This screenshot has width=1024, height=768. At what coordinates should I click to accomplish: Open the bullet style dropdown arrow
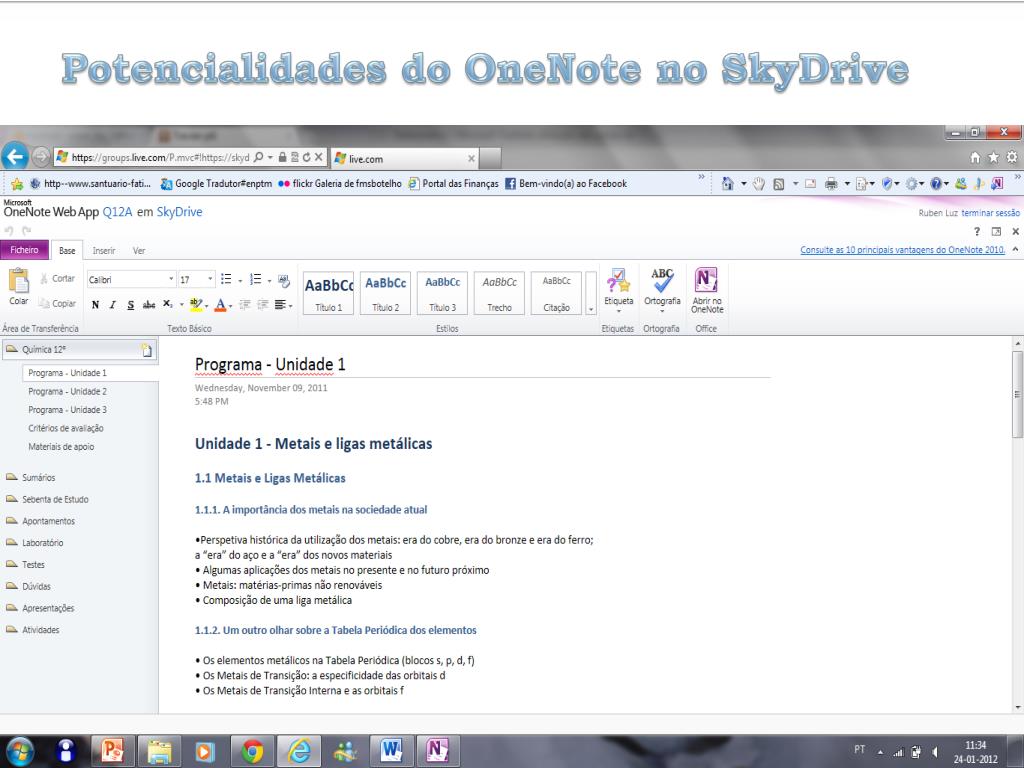point(240,281)
